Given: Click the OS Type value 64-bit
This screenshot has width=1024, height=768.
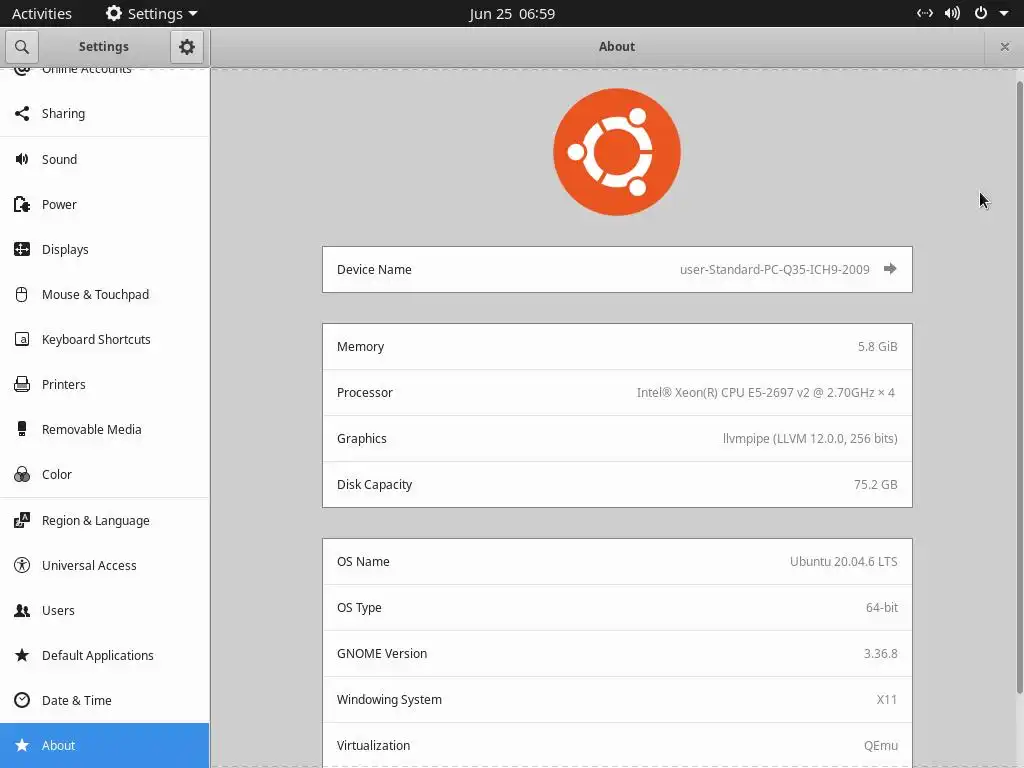Looking at the screenshot, I should 882,607.
